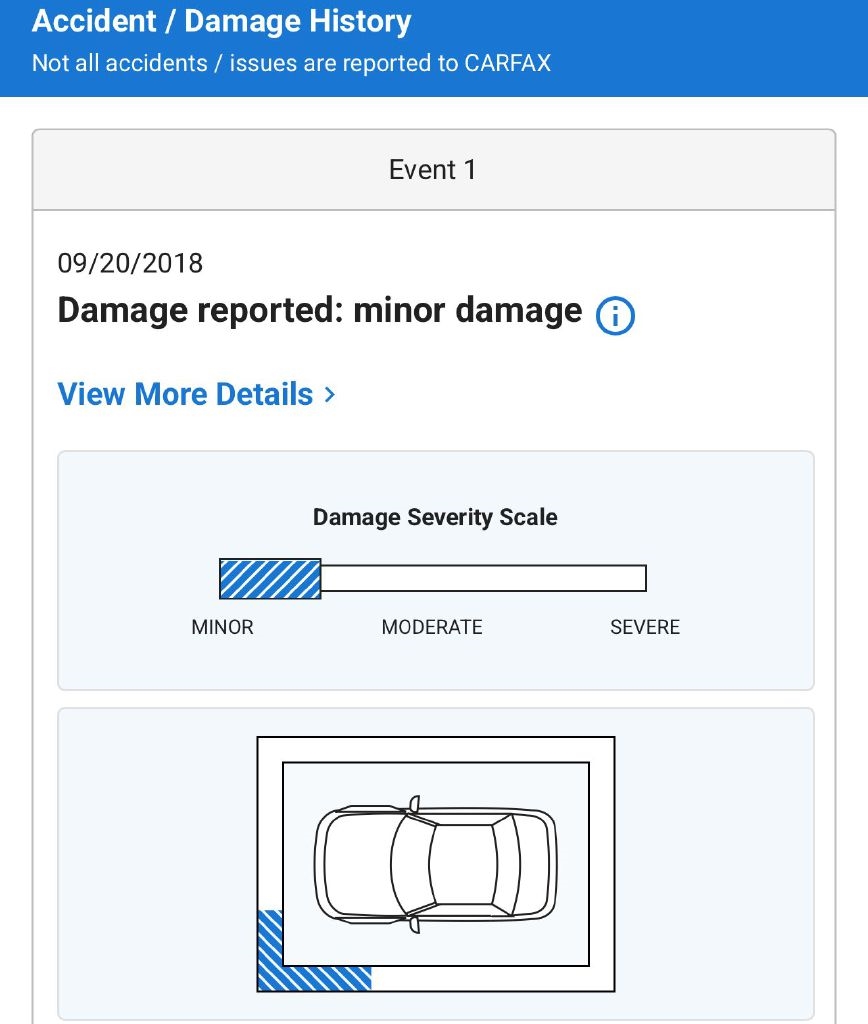The width and height of the screenshot is (868, 1024).
Task: Select the Event 1 header
Action: [x=433, y=170]
